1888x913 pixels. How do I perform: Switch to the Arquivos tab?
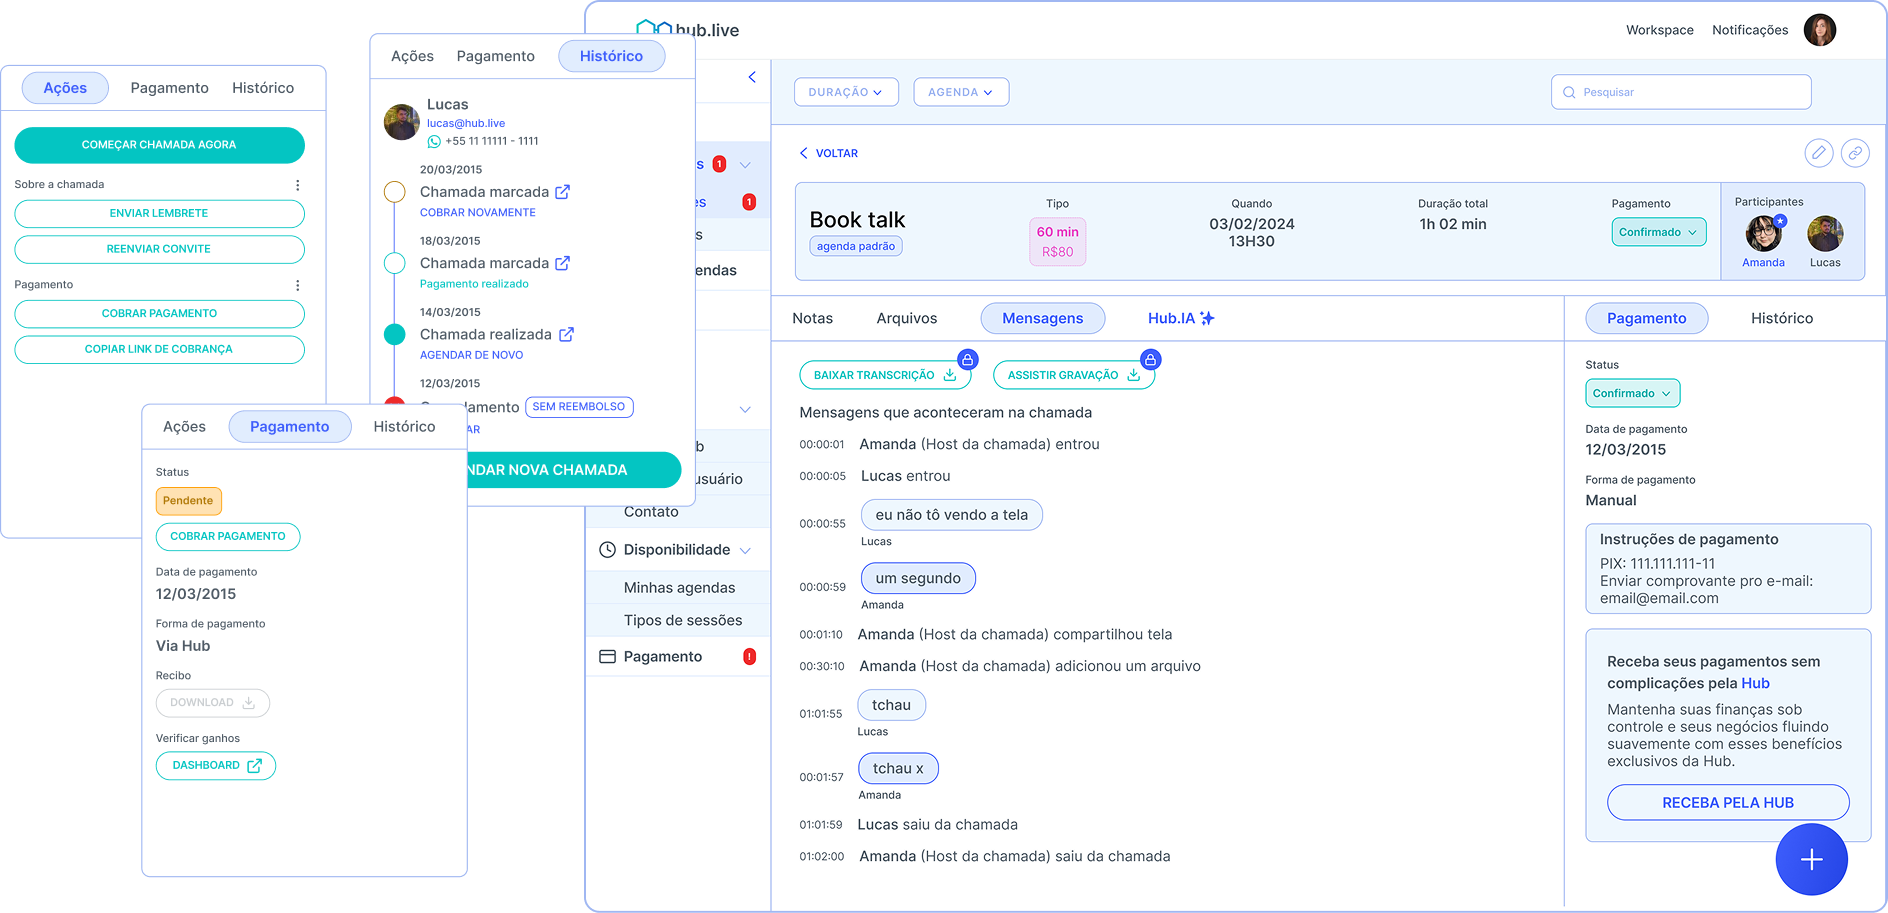[906, 318]
